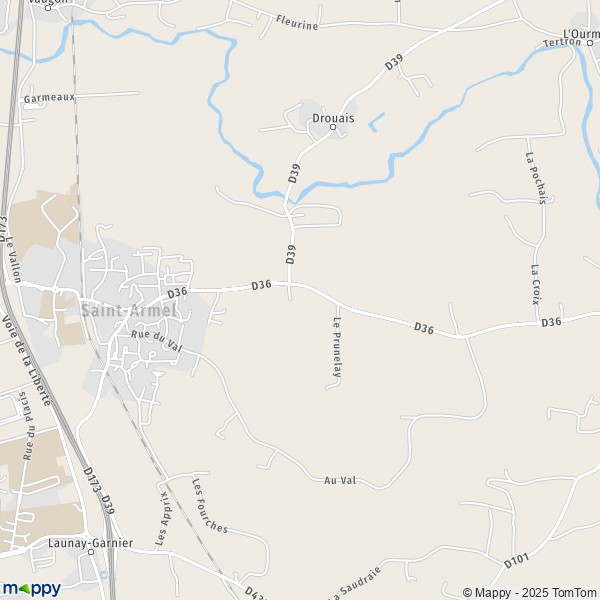Click the Voie de la Liberté label
The height and width of the screenshot is (600, 600).
(26, 360)
